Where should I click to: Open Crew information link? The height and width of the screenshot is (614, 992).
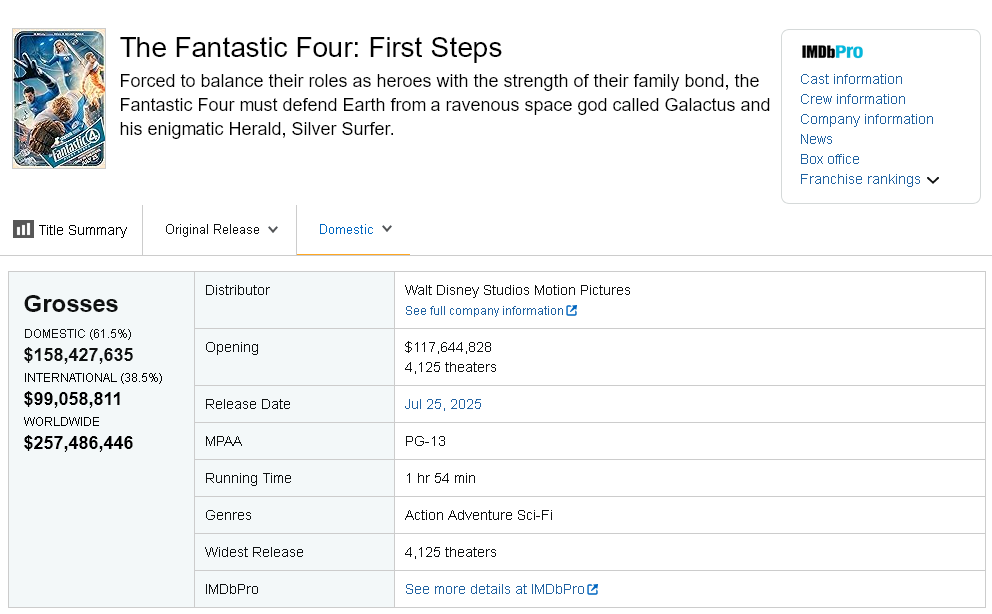pos(852,99)
